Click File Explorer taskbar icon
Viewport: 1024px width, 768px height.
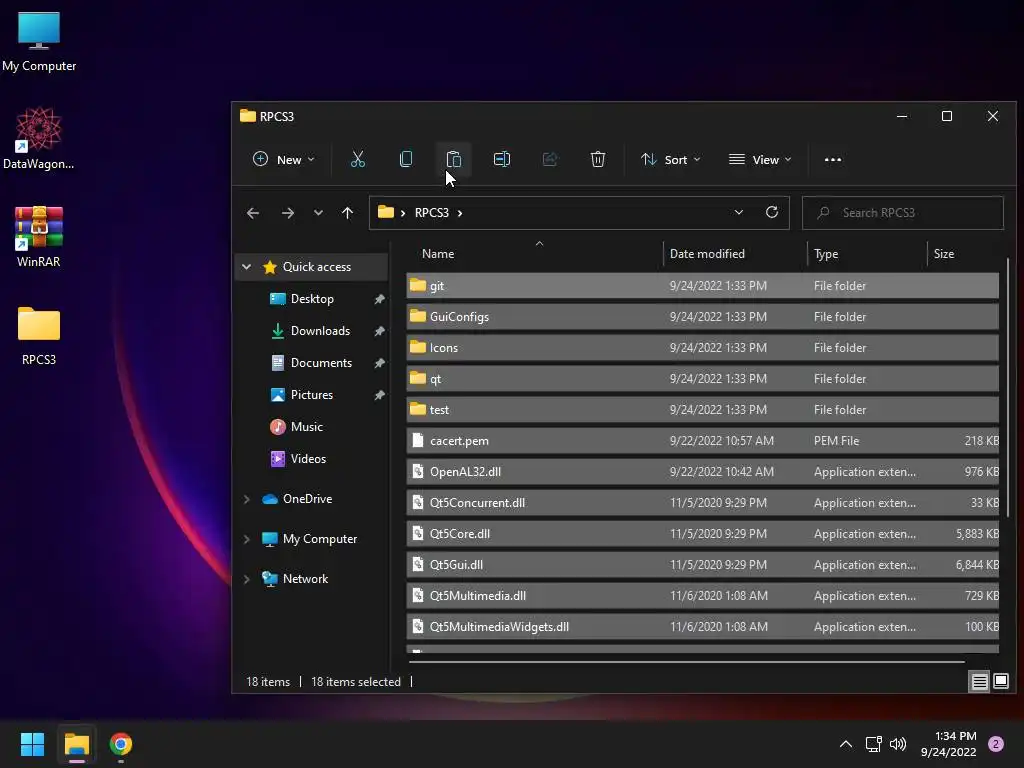76,744
